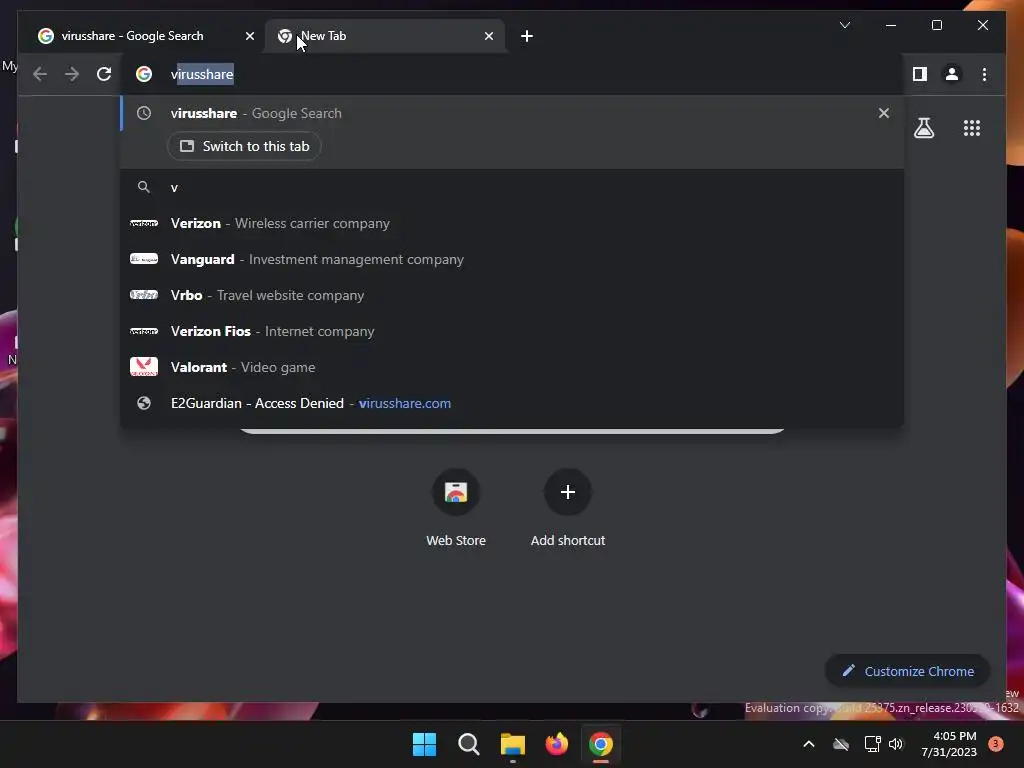This screenshot has width=1024, height=768.
Task: Click the OneDrive cloud tray icon
Action: (841, 744)
